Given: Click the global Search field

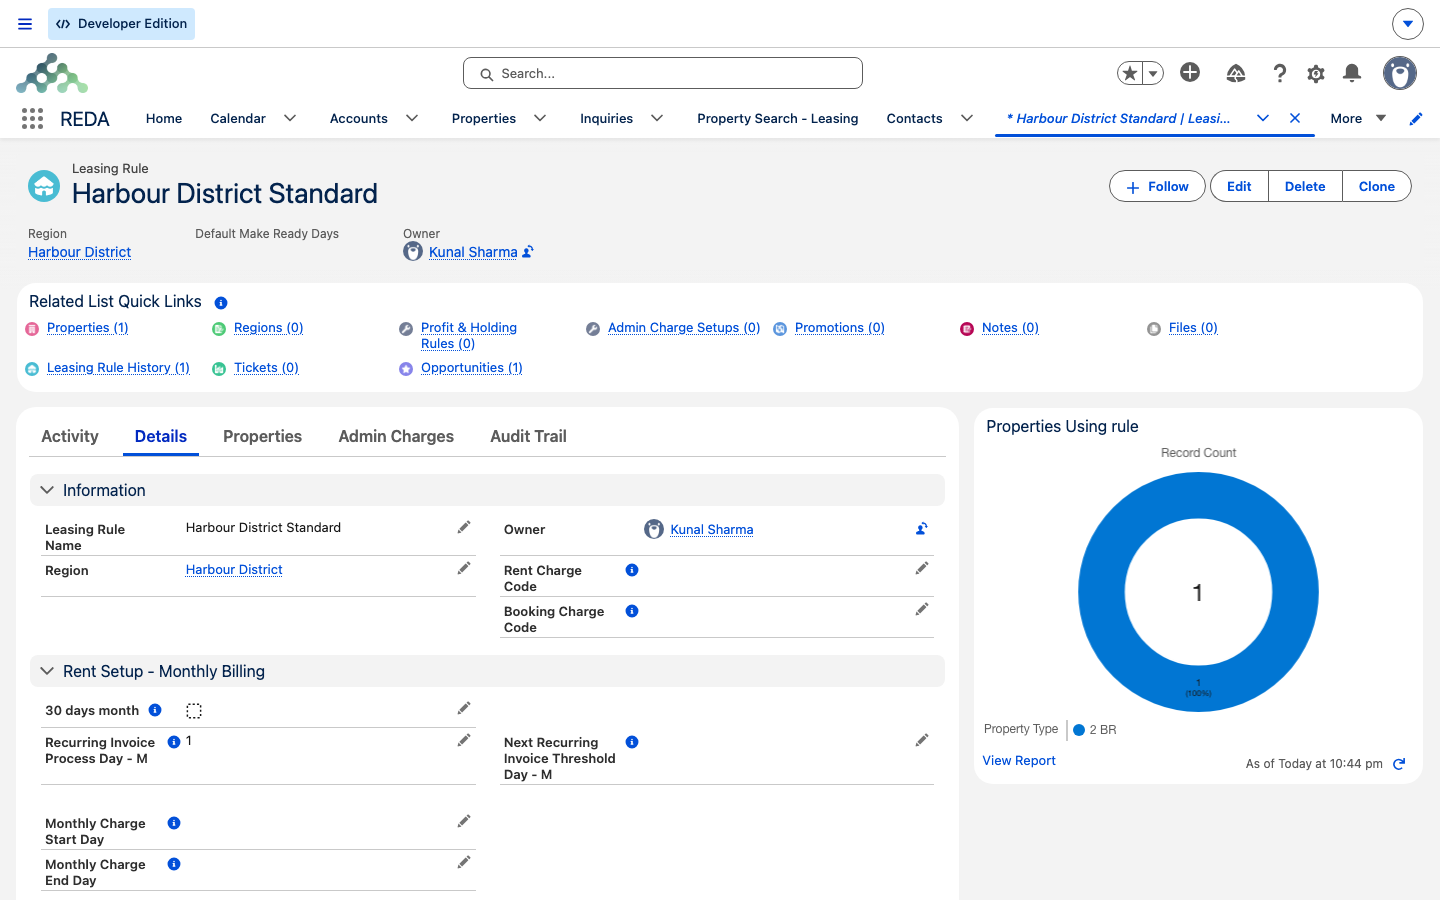Looking at the screenshot, I should (663, 73).
